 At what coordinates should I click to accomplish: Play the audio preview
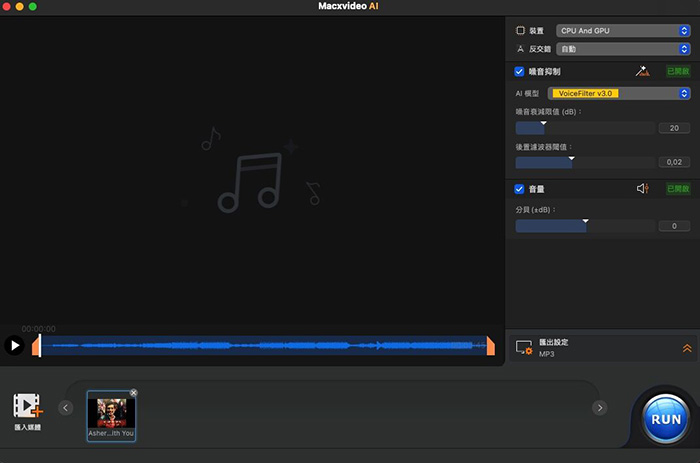(x=14, y=346)
